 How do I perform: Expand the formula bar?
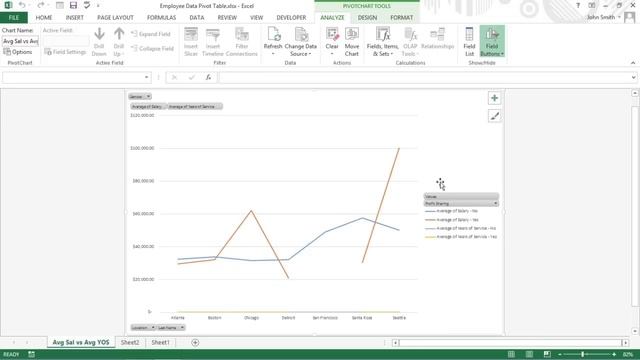click(x=633, y=78)
